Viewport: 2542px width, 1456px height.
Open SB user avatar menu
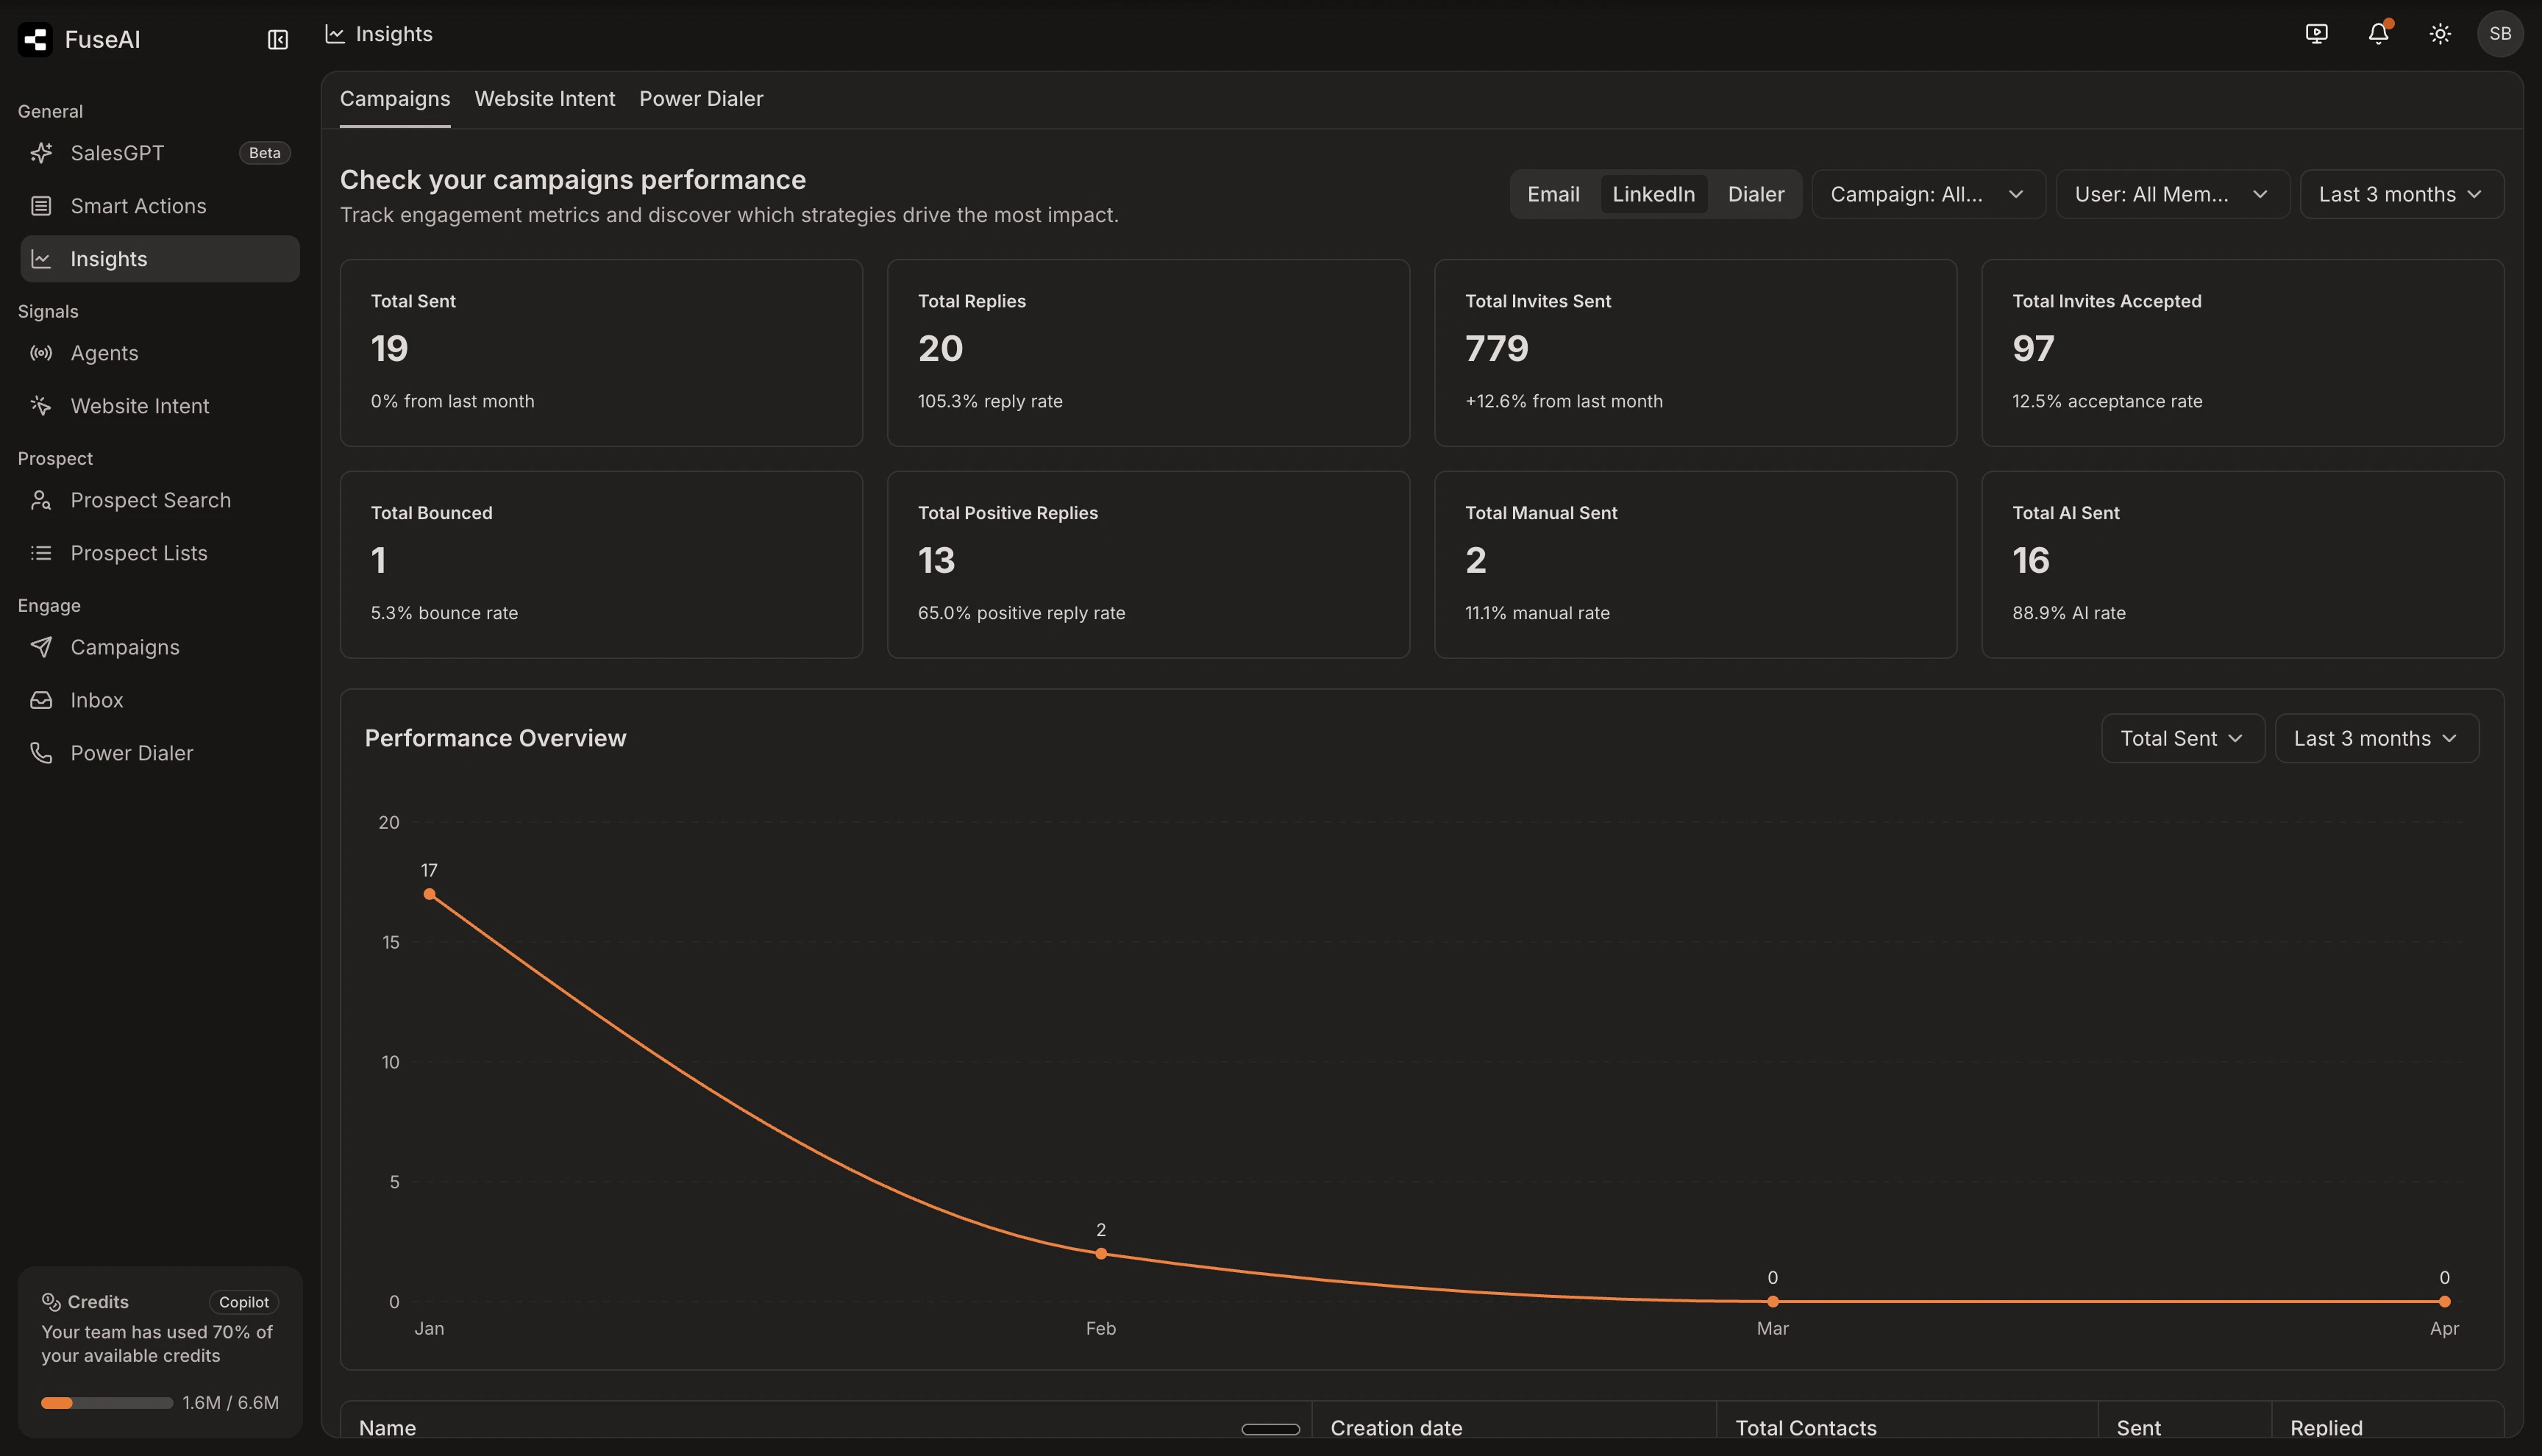2500,34
